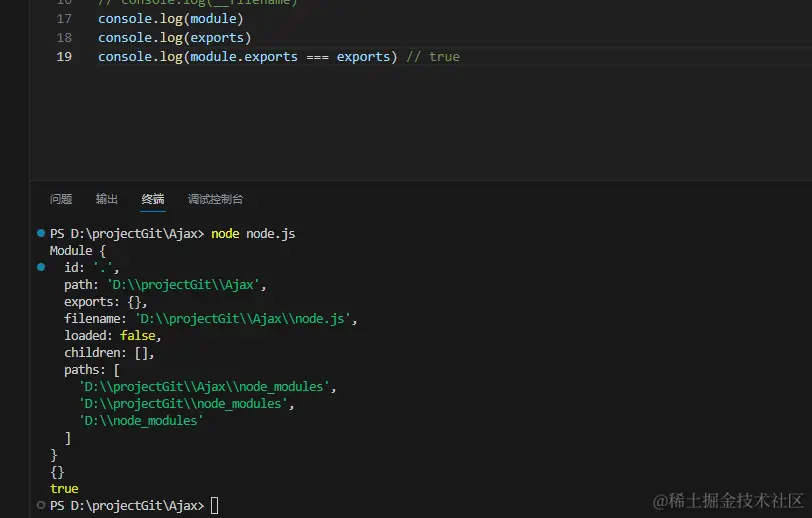Screen dimensions: 812x518
Task: Switch to the 输出 tab
Action: (x=107, y=199)
